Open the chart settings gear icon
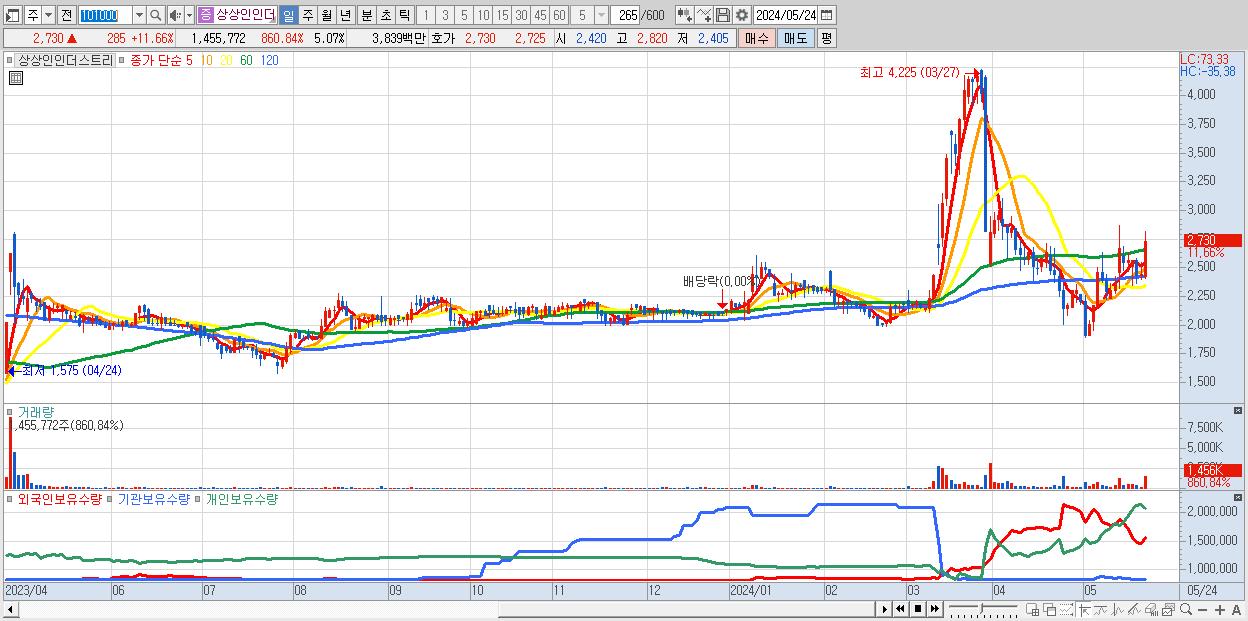Image resolution: width=1248 pixels, height=621 pixels. tap(741, 15)
